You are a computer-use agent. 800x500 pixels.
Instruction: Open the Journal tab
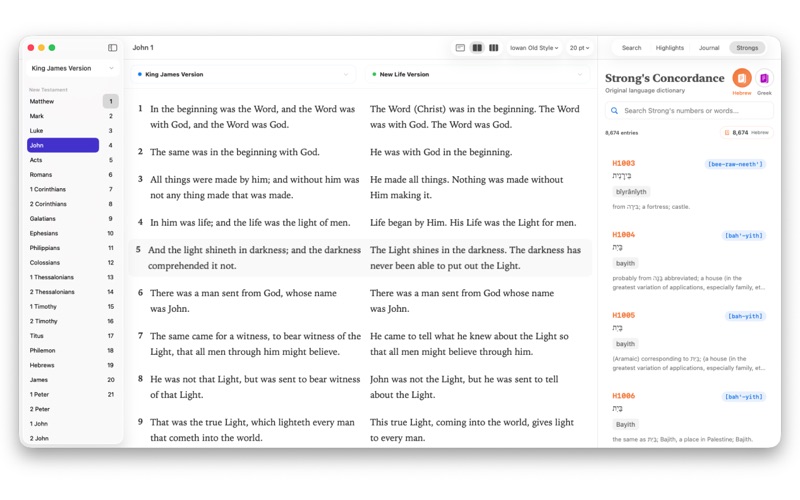[x=709, y=47]
